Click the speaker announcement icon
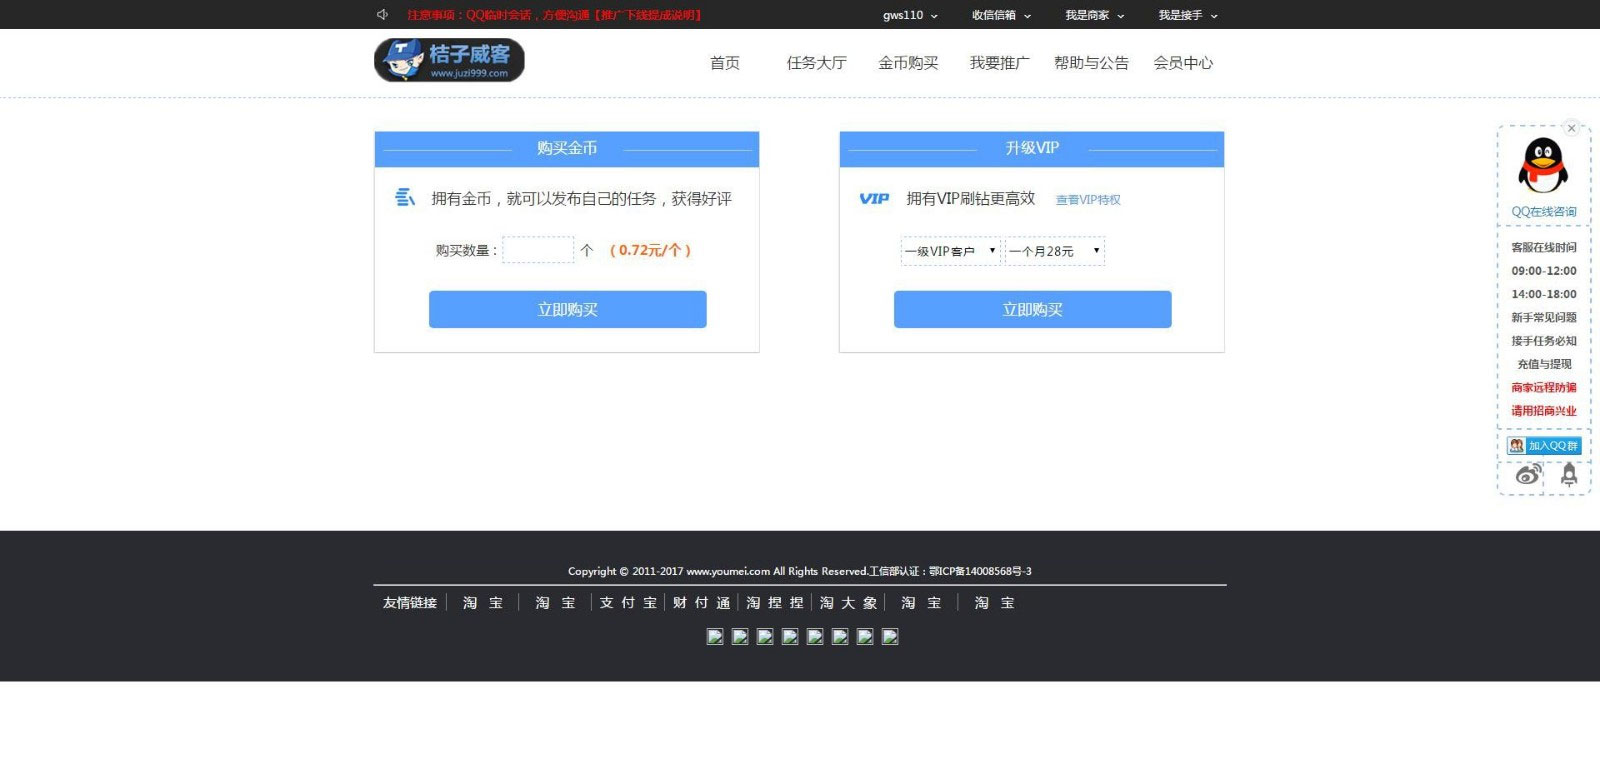 pos(382,15)
